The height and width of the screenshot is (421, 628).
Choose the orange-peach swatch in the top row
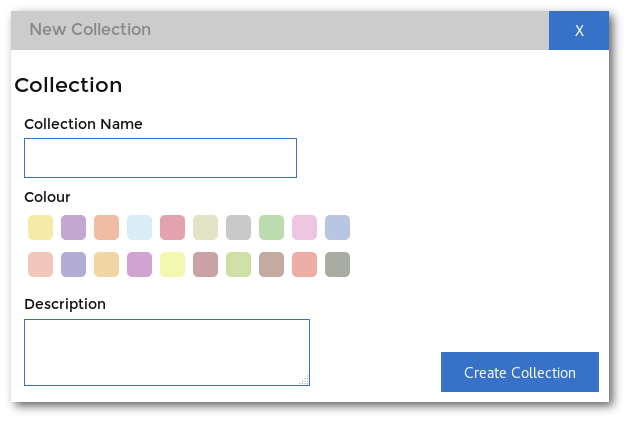pyautogui.click(x=107, y=228)
